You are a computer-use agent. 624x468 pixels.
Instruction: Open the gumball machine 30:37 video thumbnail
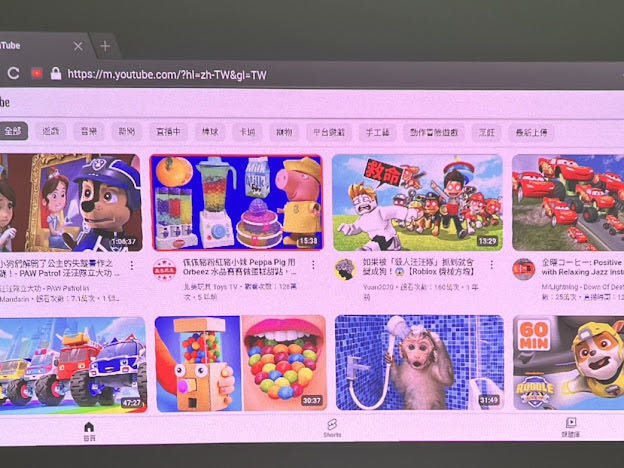tap(241, 364)
